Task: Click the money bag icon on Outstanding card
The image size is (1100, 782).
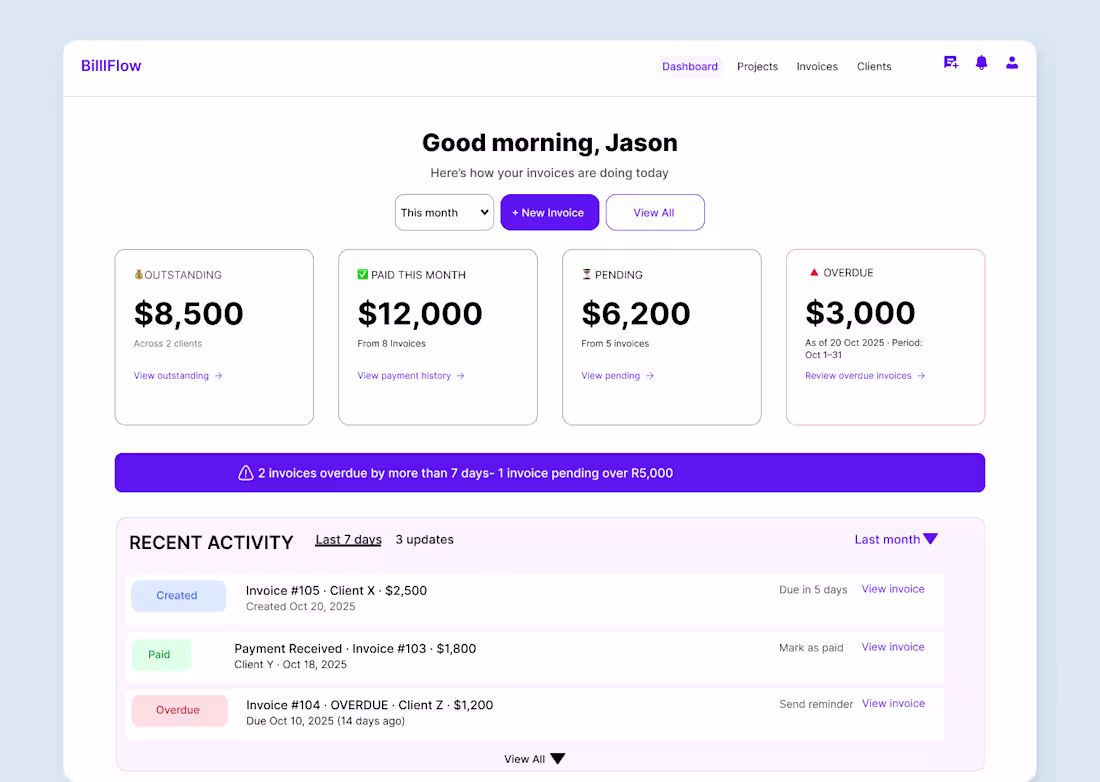Action: click(139, 274)
